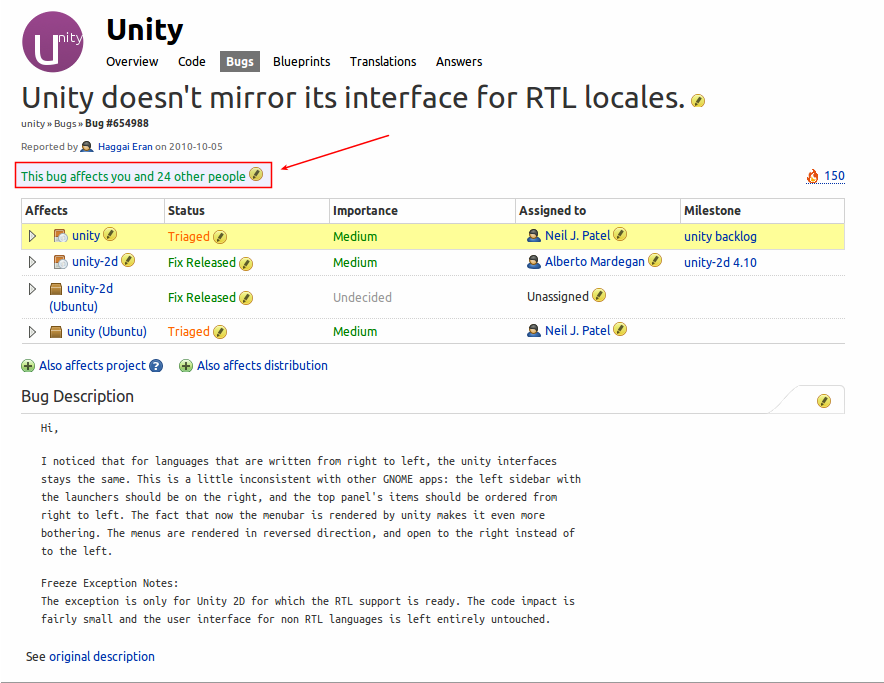
Task: Expand the unity (Ubuntu) row
Action: click(32, 332)
